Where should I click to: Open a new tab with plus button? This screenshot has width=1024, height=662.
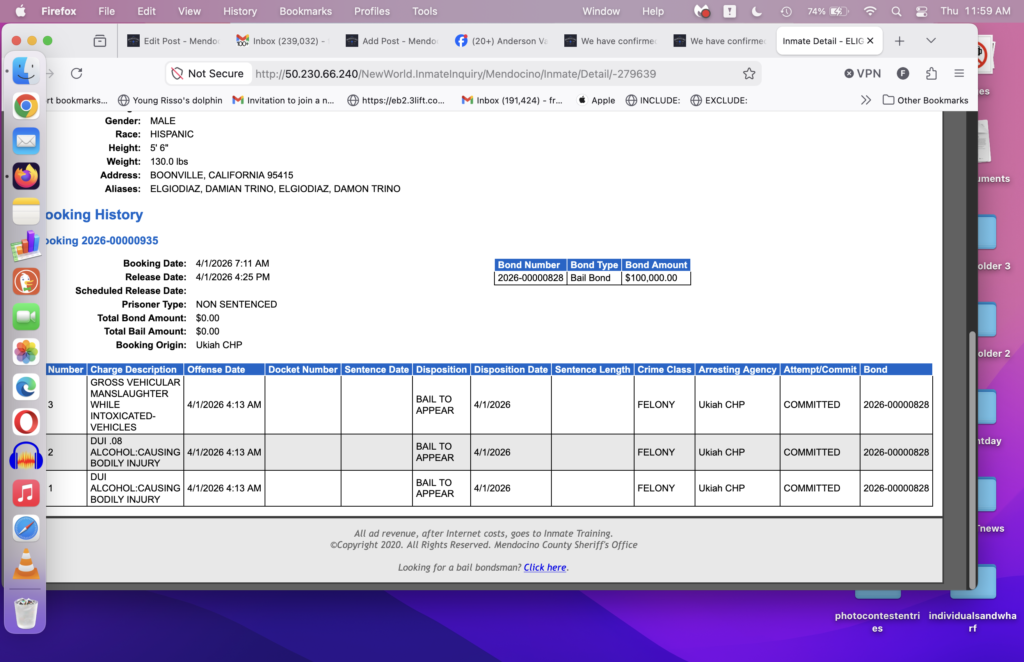[899, 41]
